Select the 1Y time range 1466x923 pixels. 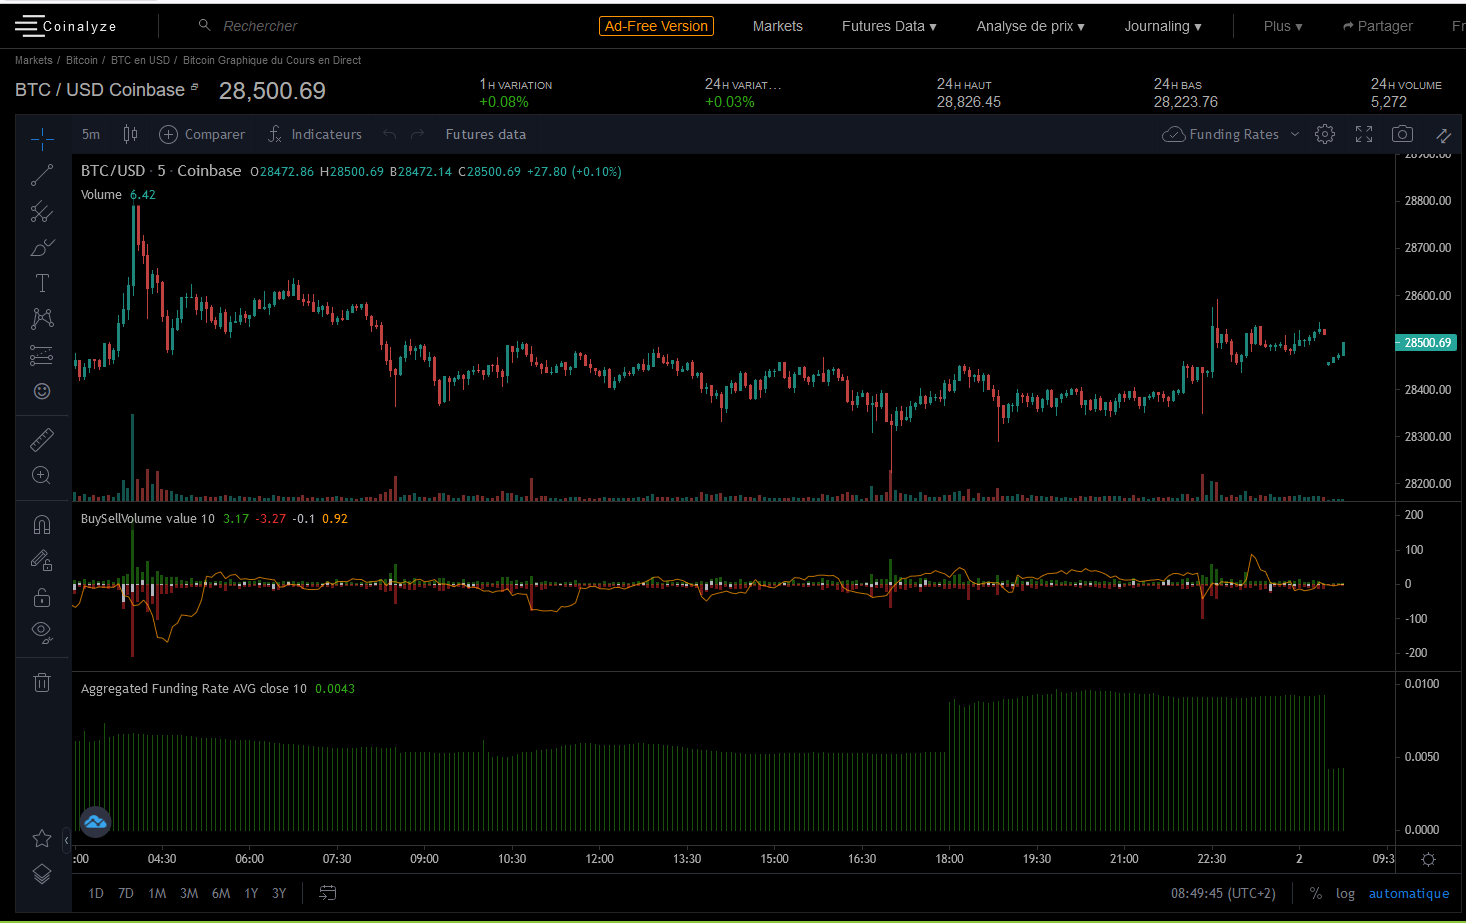(x=251, y=893)
